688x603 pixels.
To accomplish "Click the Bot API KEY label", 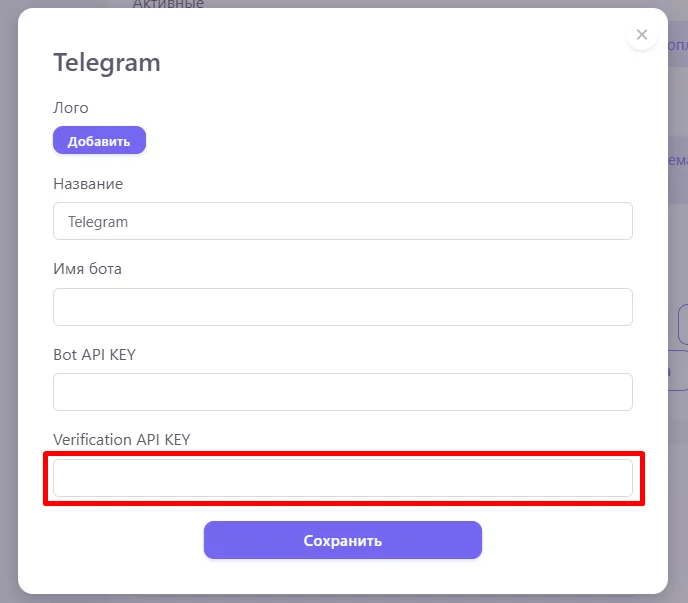I will (94, 355).
